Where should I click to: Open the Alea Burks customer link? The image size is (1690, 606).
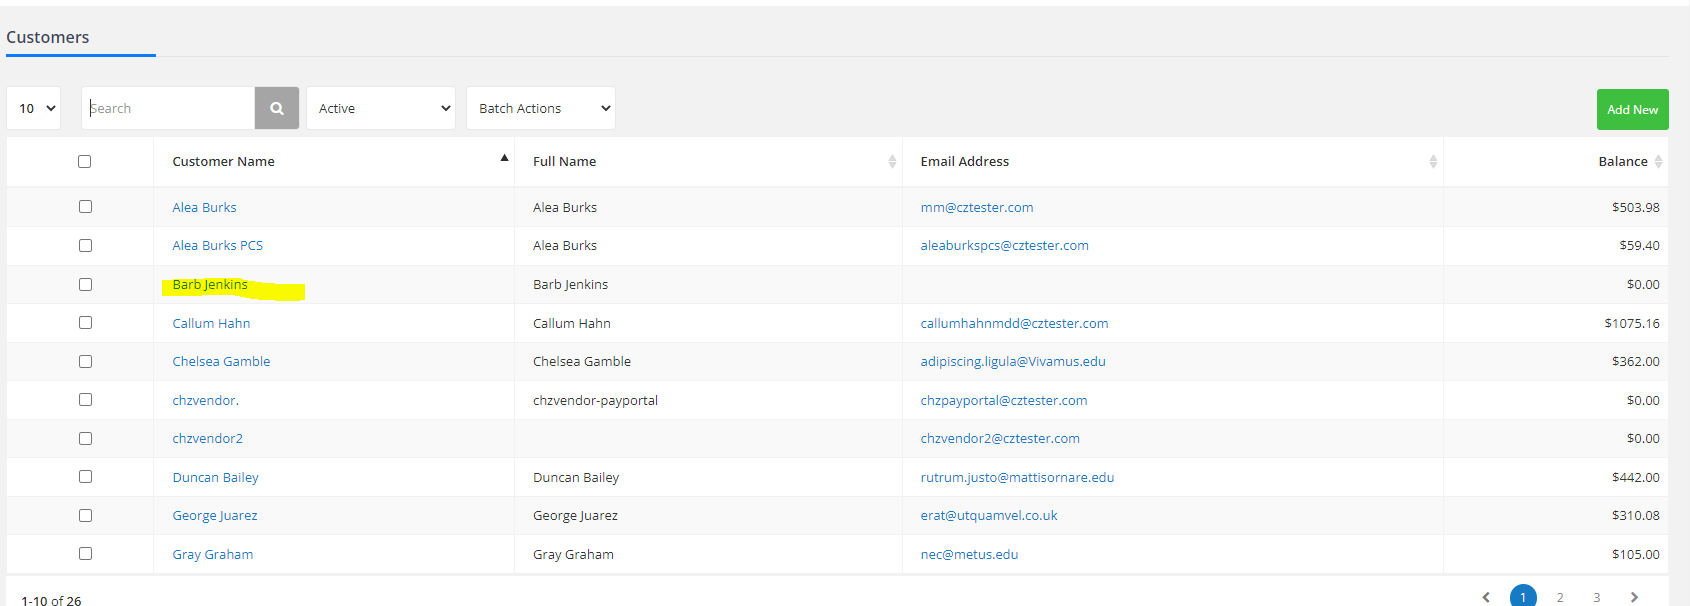(204, 207)
